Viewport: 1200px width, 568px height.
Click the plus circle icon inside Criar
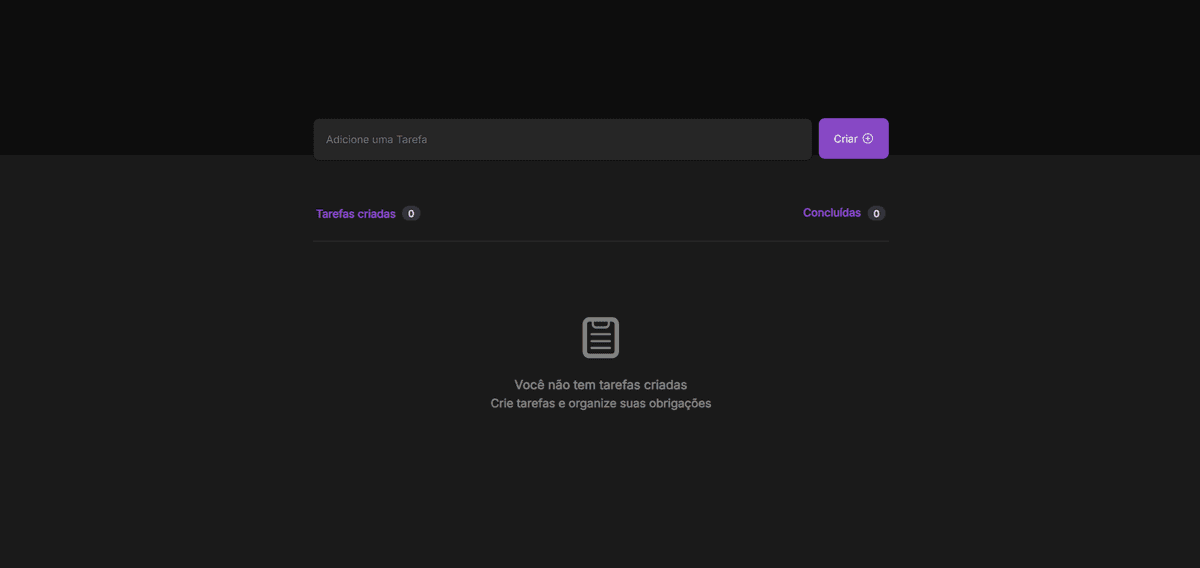(x=868, y=139)
